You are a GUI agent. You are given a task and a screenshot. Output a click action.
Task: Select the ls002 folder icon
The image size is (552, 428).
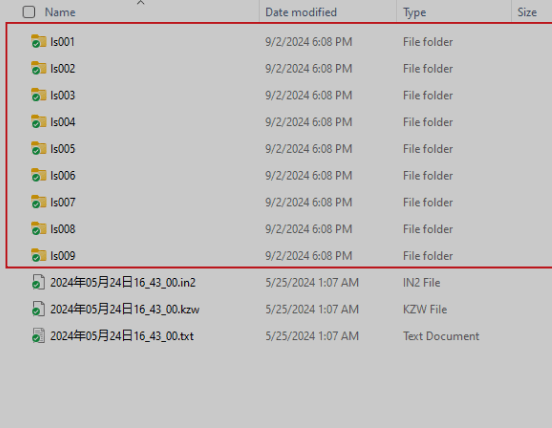pyautogui.click(x=38, y=68)
